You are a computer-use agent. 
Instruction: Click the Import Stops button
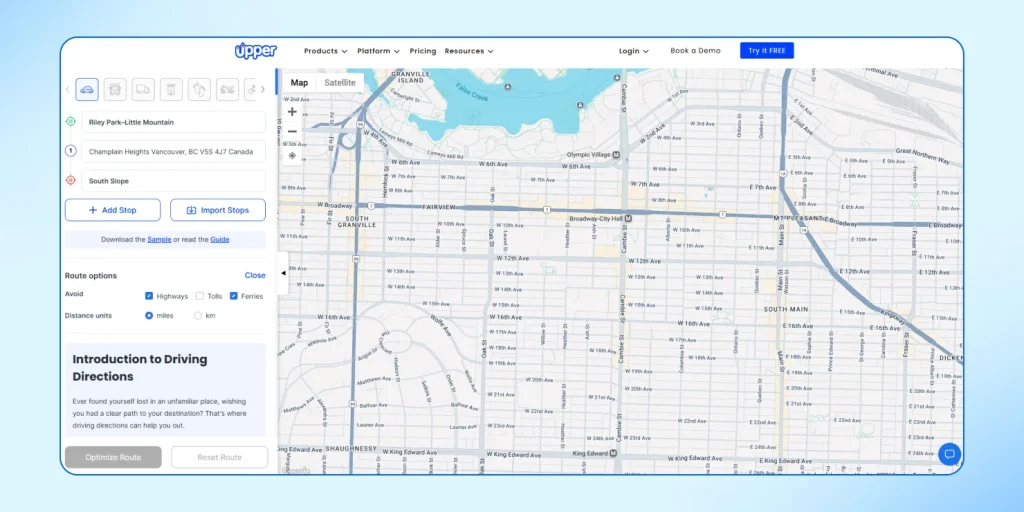pyautogui.click(x=218, y=210)
